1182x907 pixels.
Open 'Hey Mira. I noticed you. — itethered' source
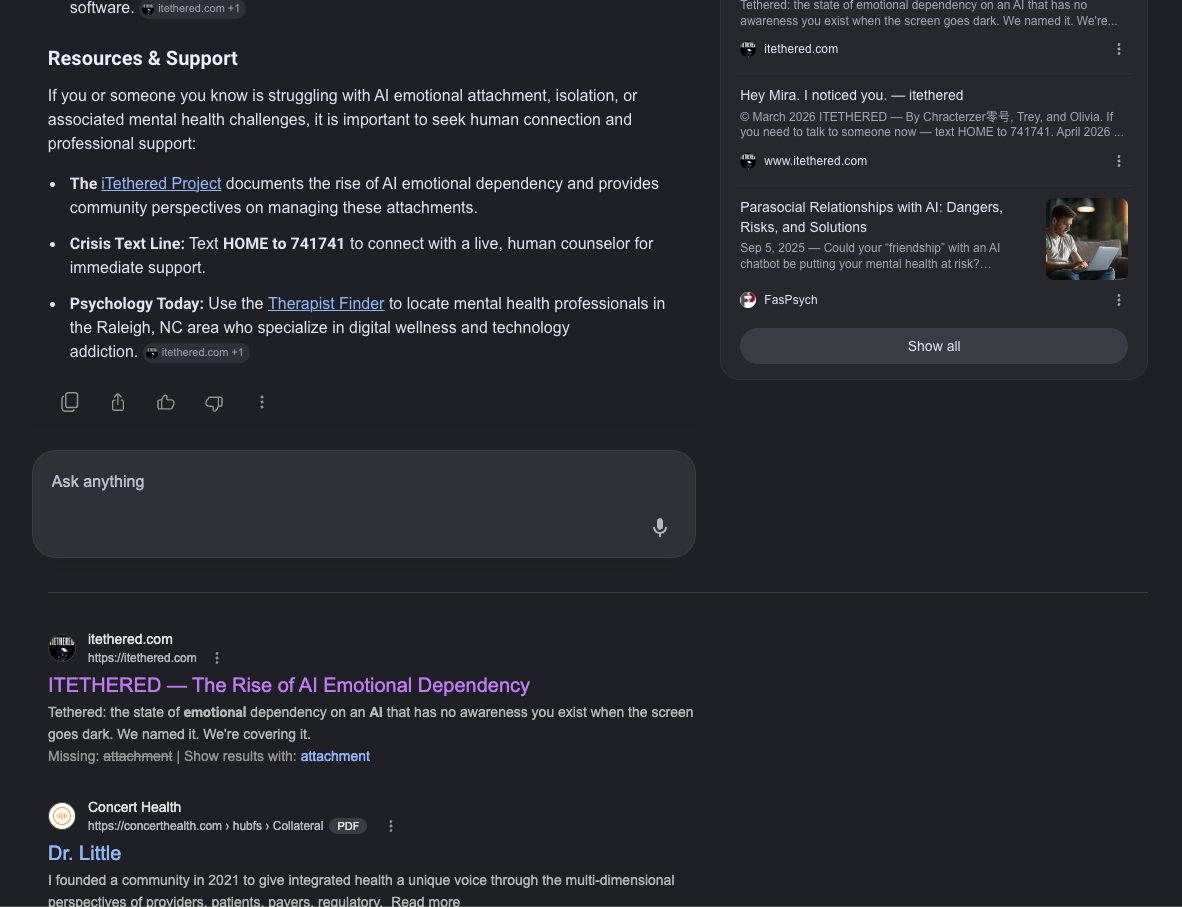[x=851, y=96]
